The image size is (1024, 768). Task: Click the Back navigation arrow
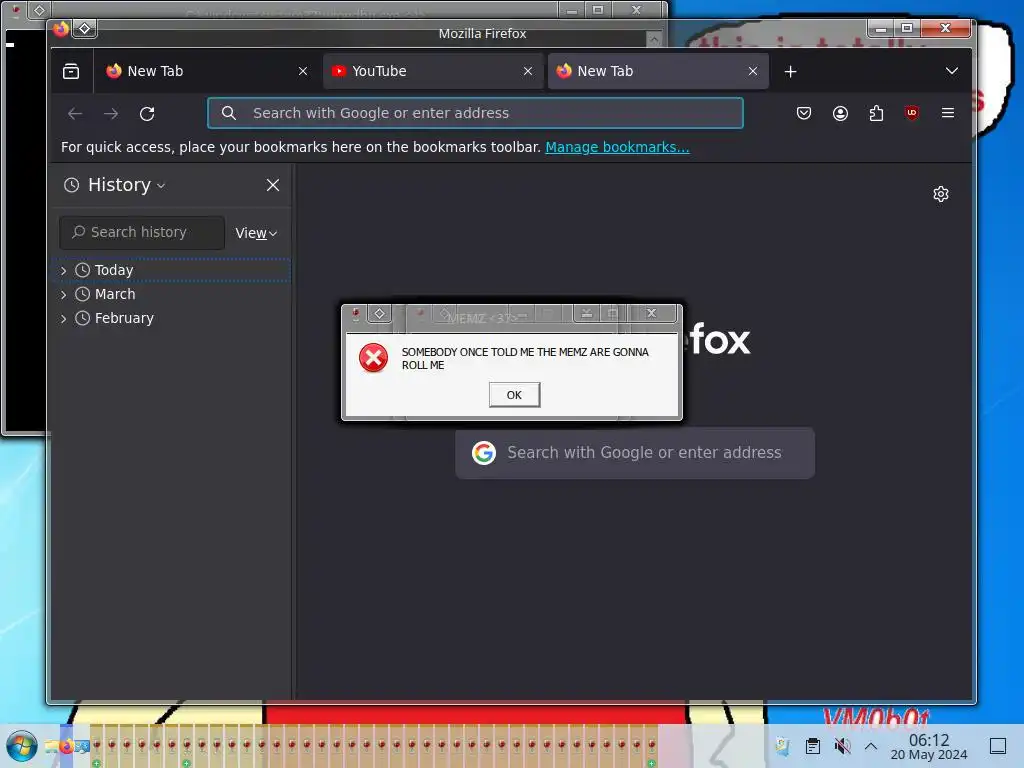[75, 114]
